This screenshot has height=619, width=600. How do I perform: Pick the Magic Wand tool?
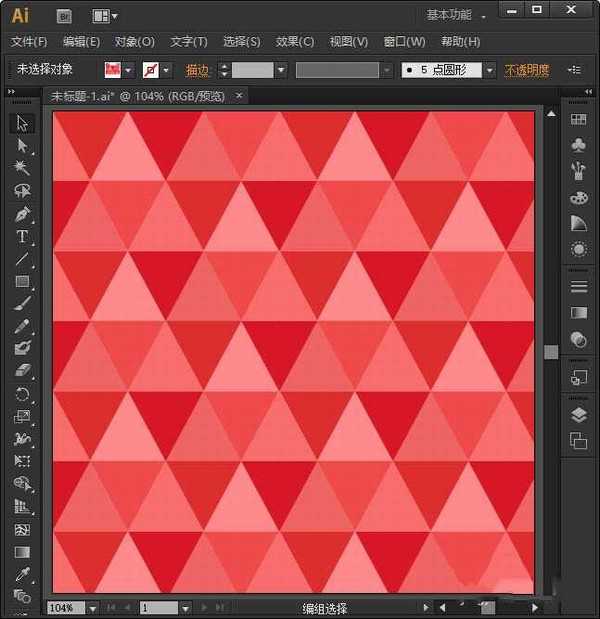point(22,168)
